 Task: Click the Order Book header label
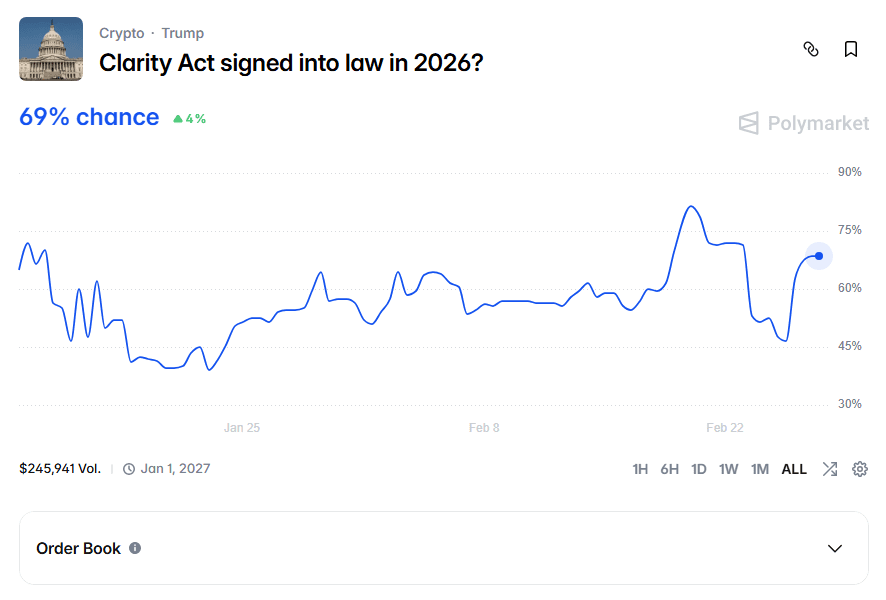click(78, 548)
